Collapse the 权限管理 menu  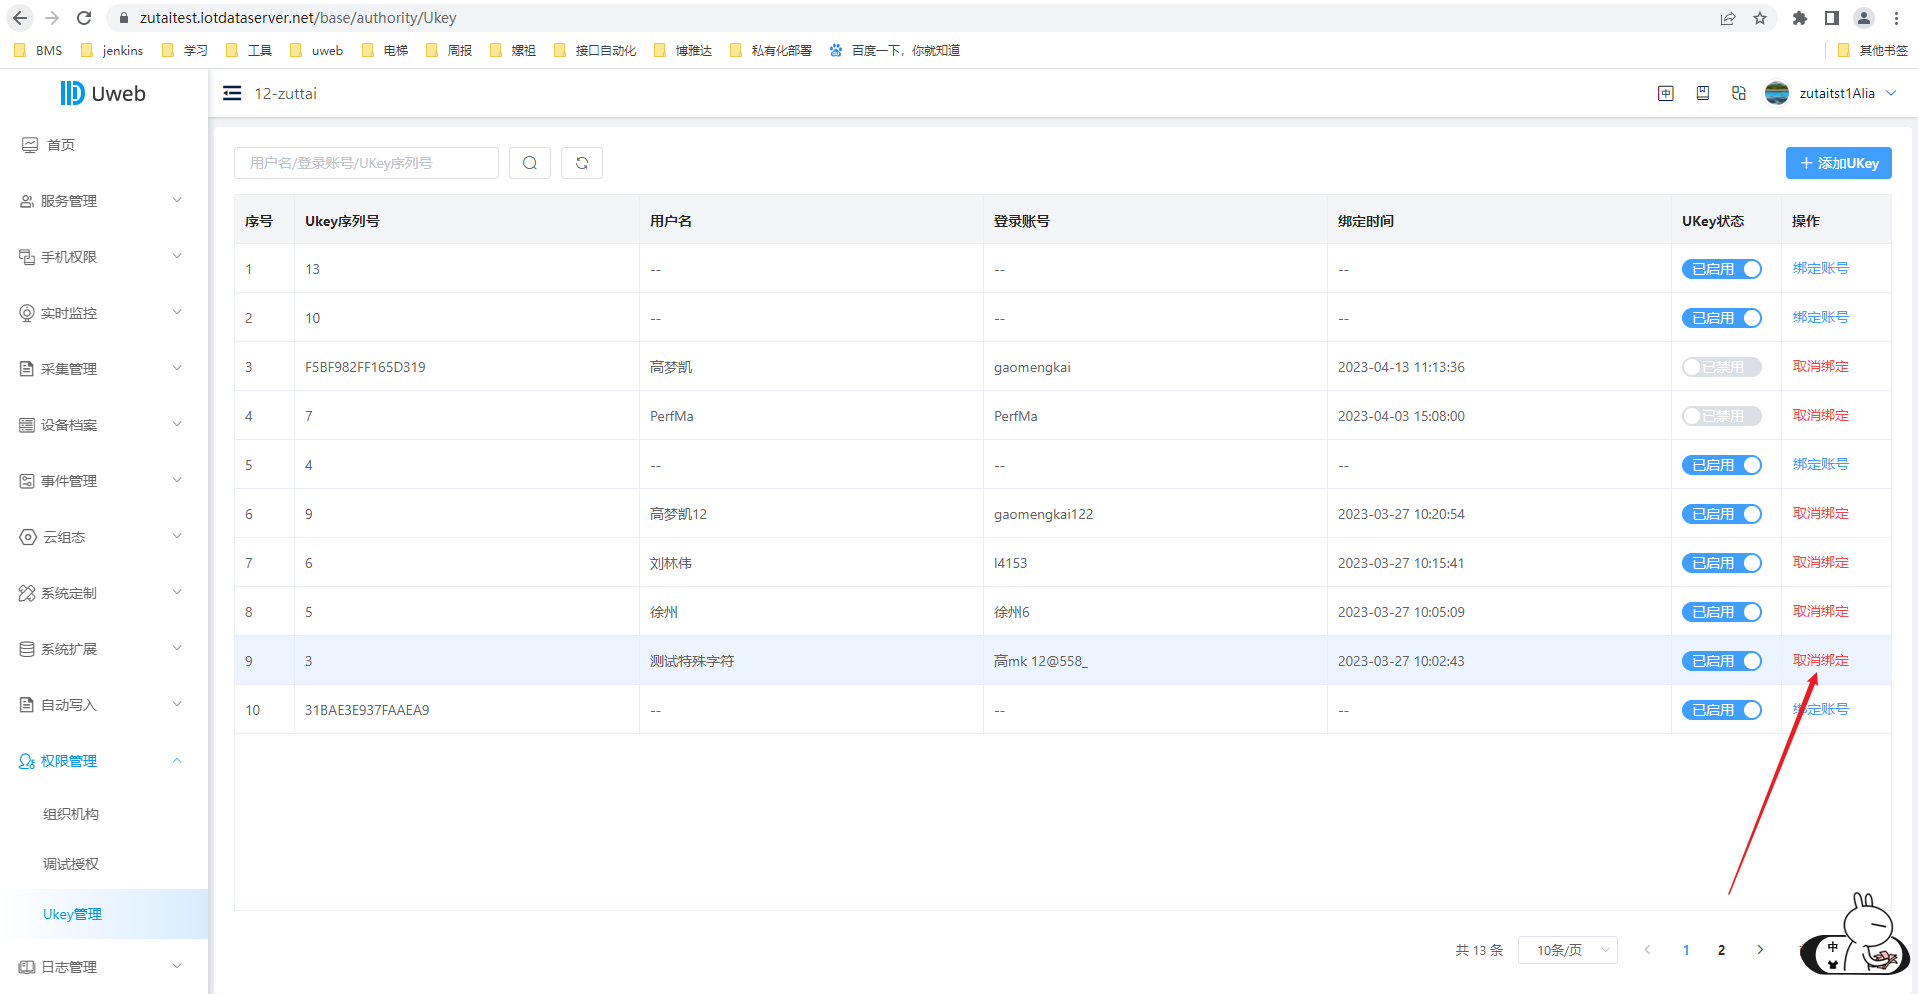click(x=104, y=761)
